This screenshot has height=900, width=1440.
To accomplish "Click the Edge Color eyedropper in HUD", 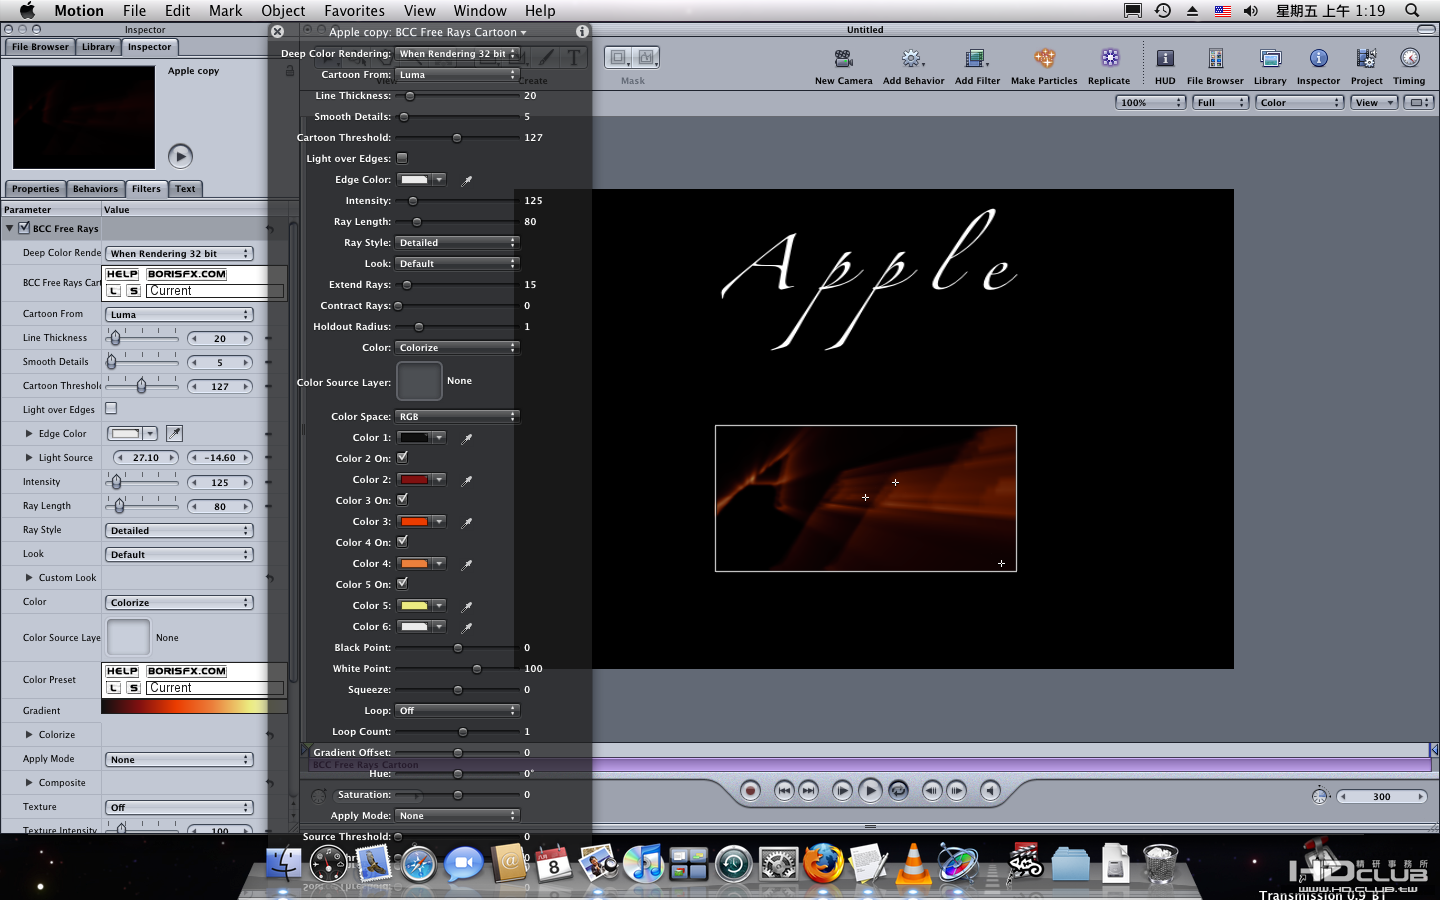I will click(466, 181).
